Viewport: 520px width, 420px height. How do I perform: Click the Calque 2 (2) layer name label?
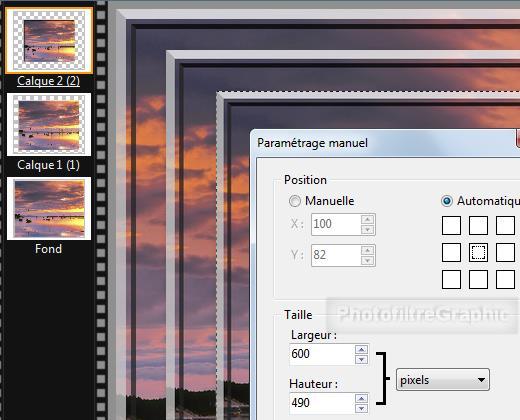(49, 81)
